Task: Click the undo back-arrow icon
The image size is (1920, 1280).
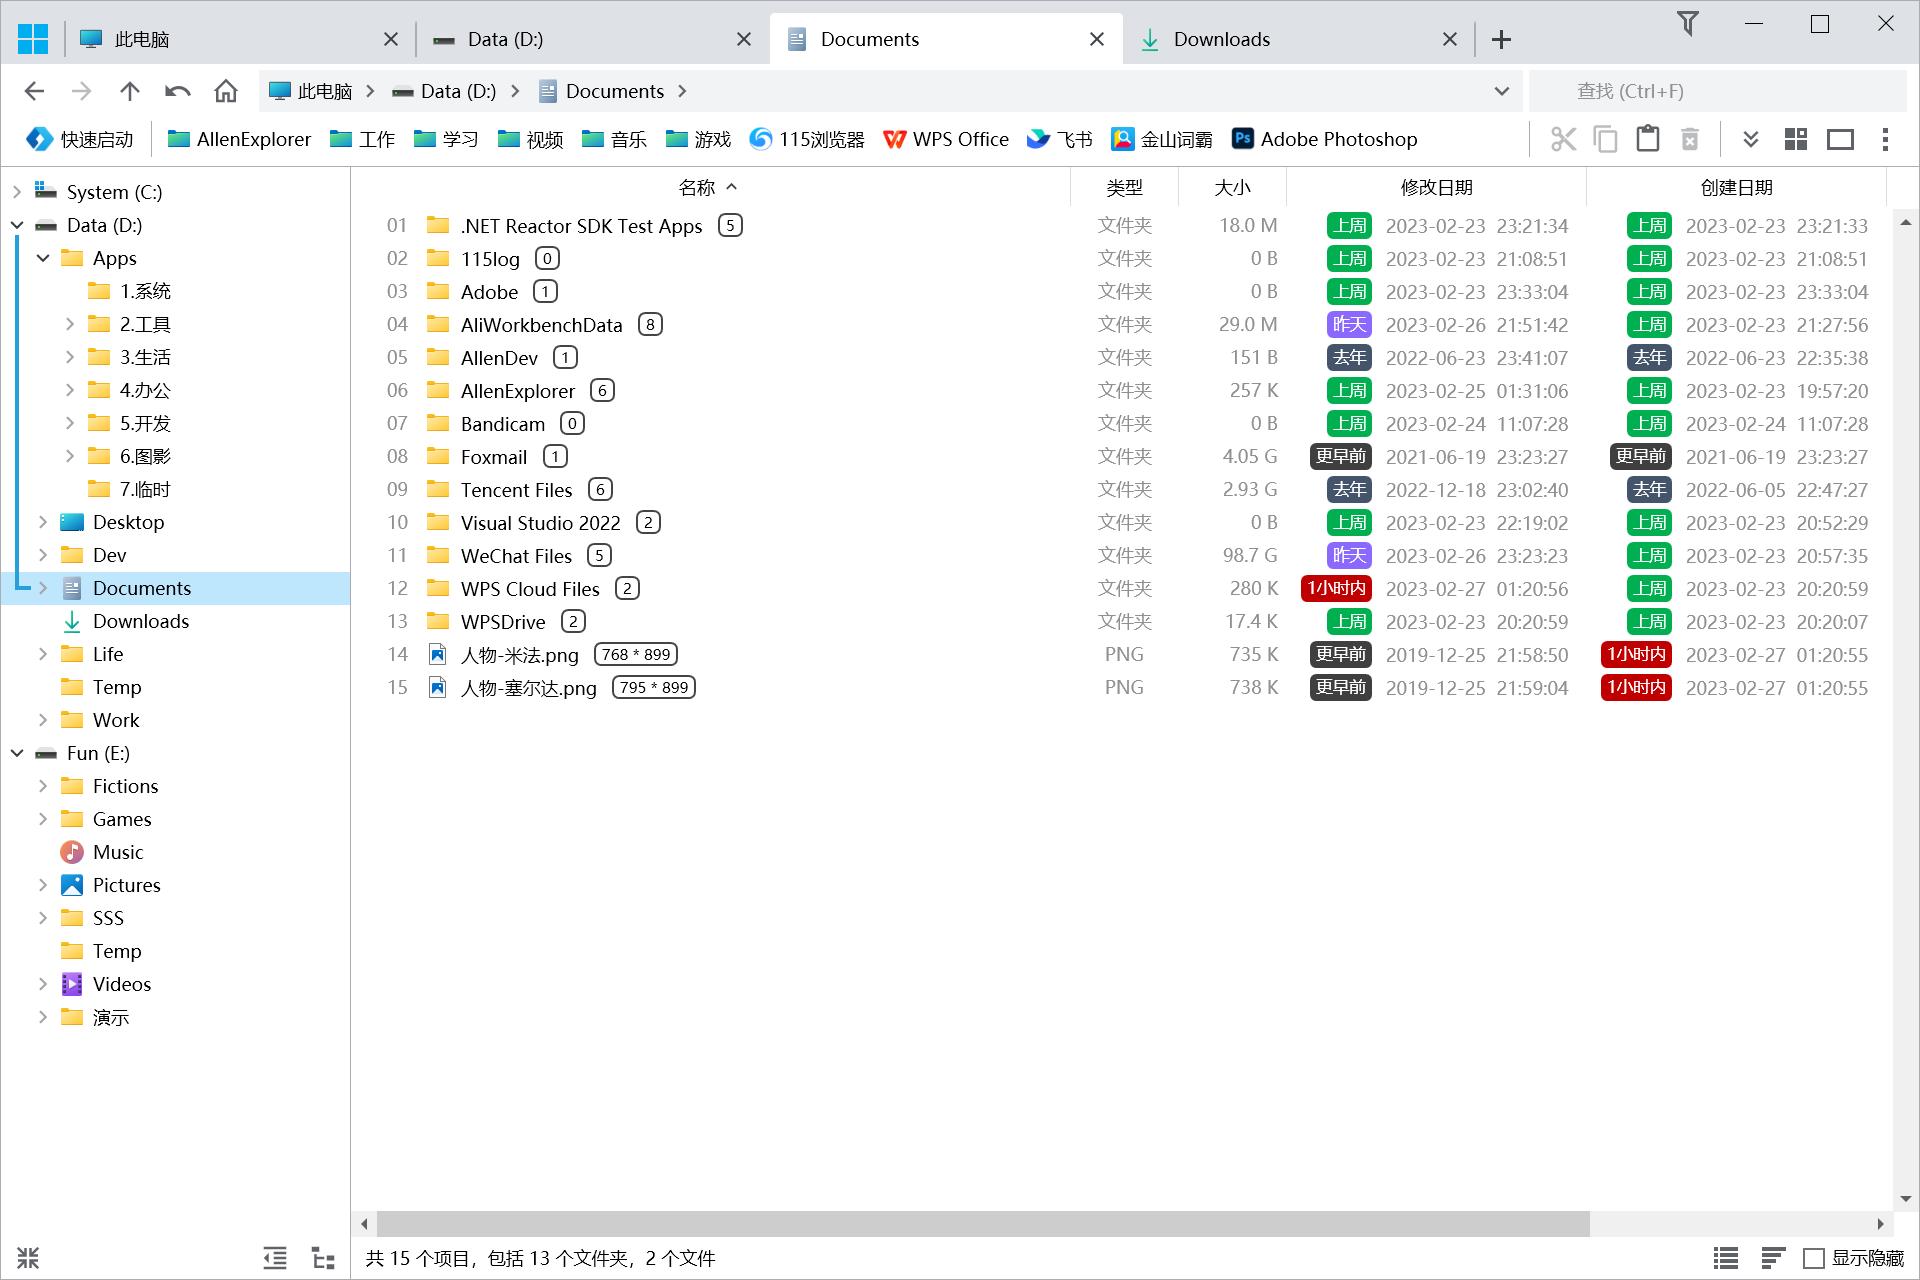Action: pyautogui.click(x=178, y=91)
